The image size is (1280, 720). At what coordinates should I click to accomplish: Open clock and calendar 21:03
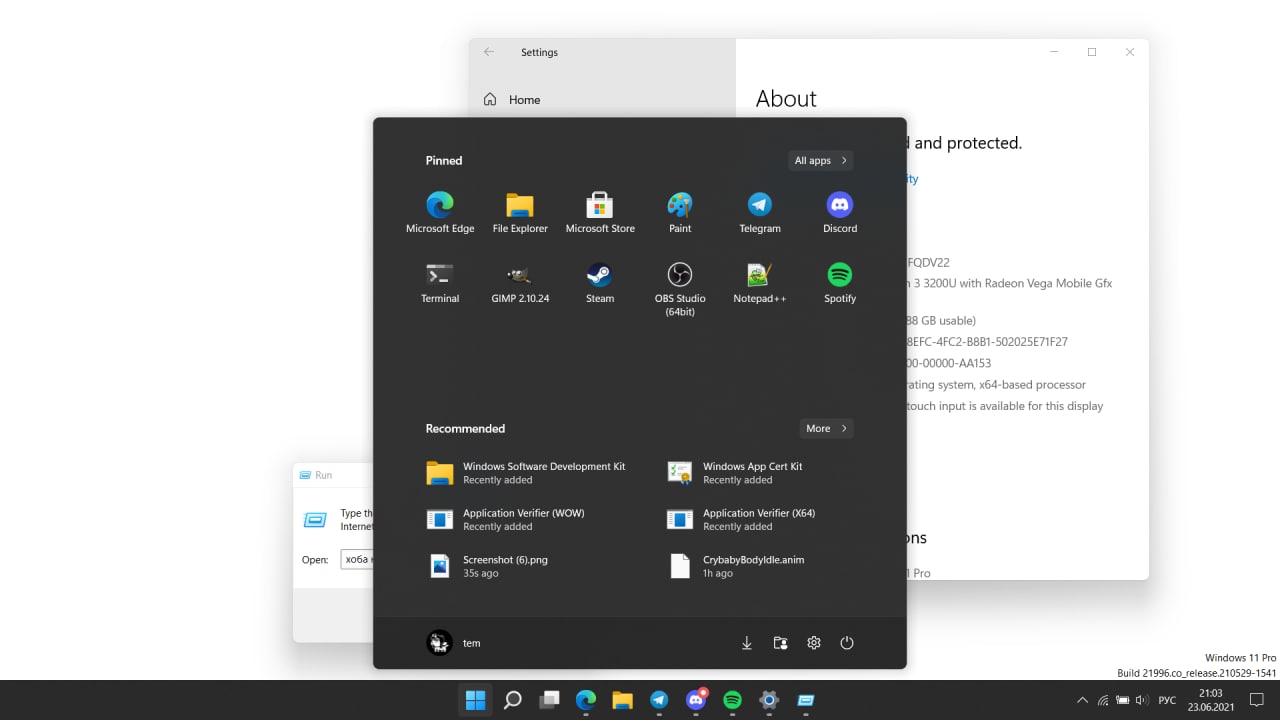tap(1210, 700)
